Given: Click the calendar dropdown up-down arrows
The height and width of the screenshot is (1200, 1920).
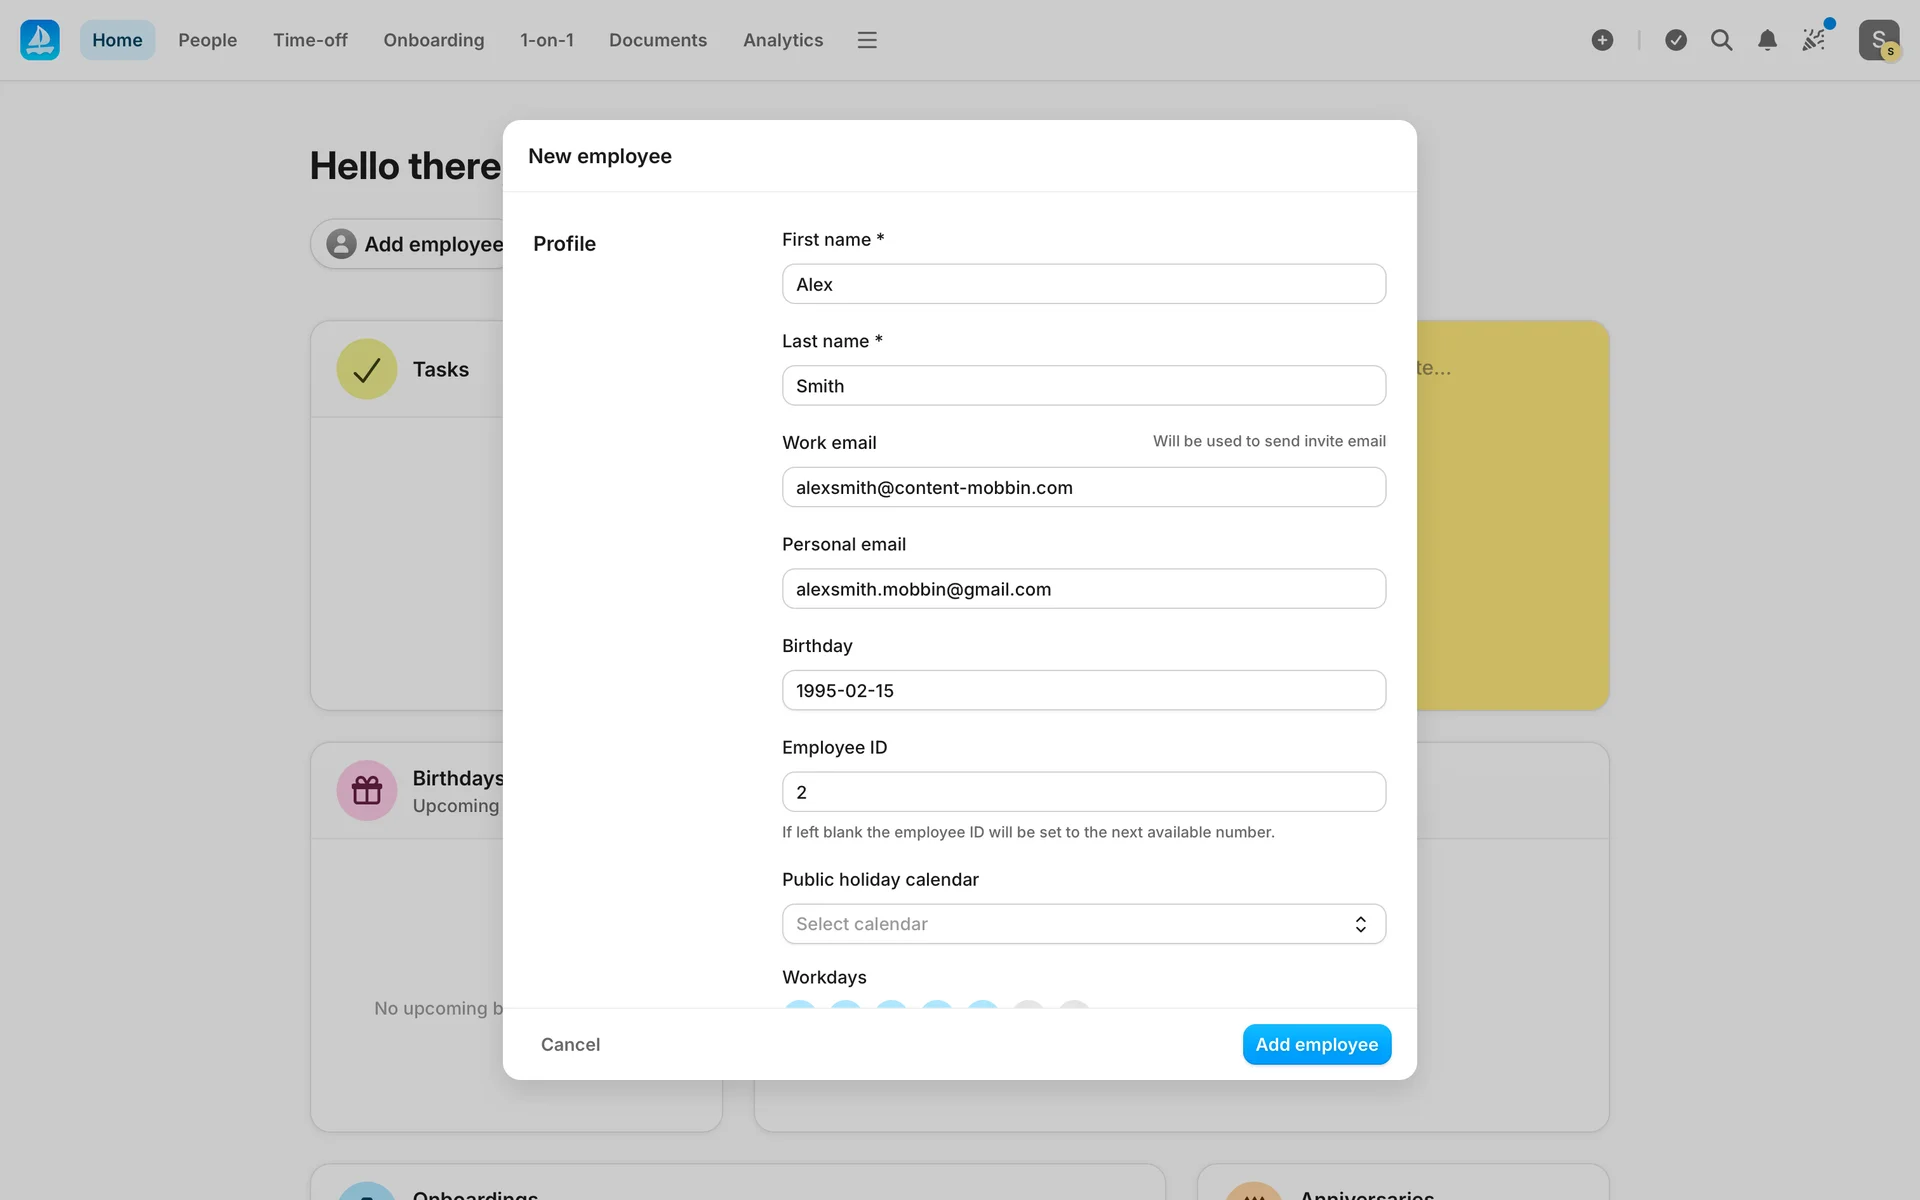Looking at the screenshot, I should [1360, 924].
